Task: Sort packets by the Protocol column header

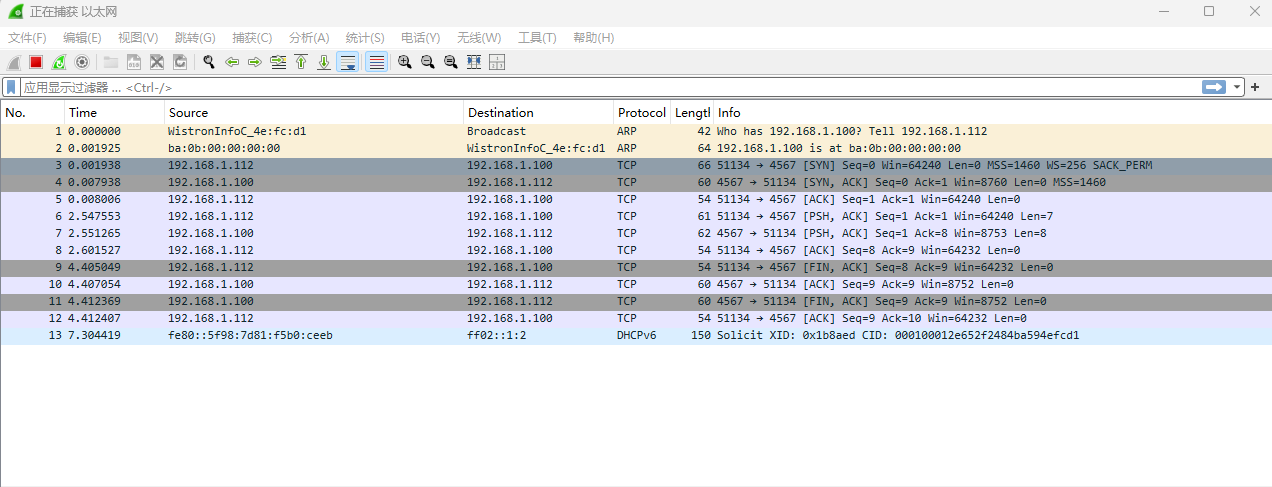Action: click(641, 113)
